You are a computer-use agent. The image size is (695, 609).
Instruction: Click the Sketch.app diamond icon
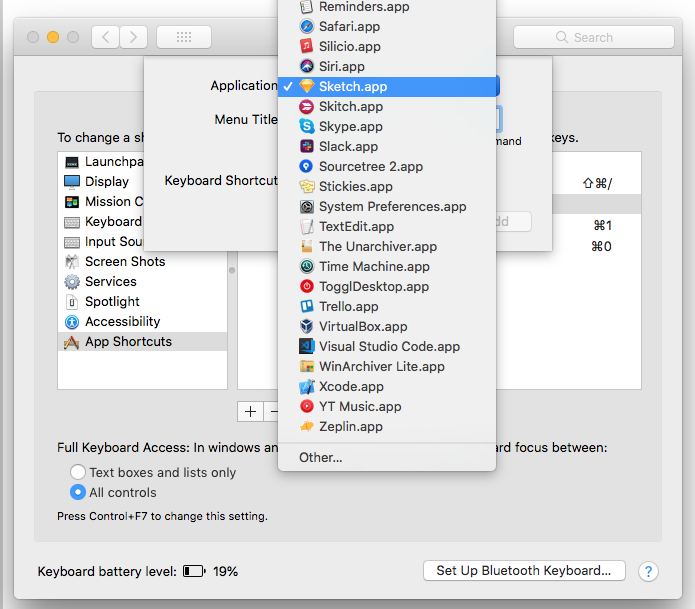[306, 86]
